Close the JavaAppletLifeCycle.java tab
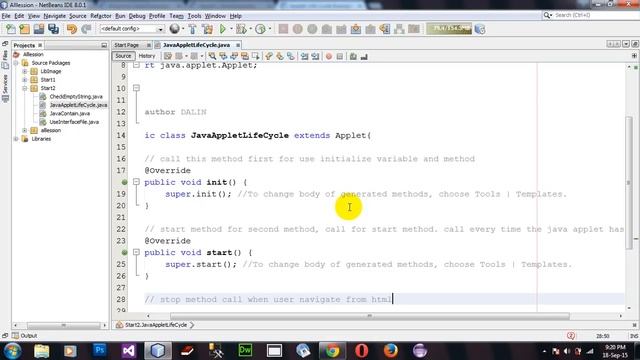This screenshot has height=360, width=640. click(x=238, y=45)
